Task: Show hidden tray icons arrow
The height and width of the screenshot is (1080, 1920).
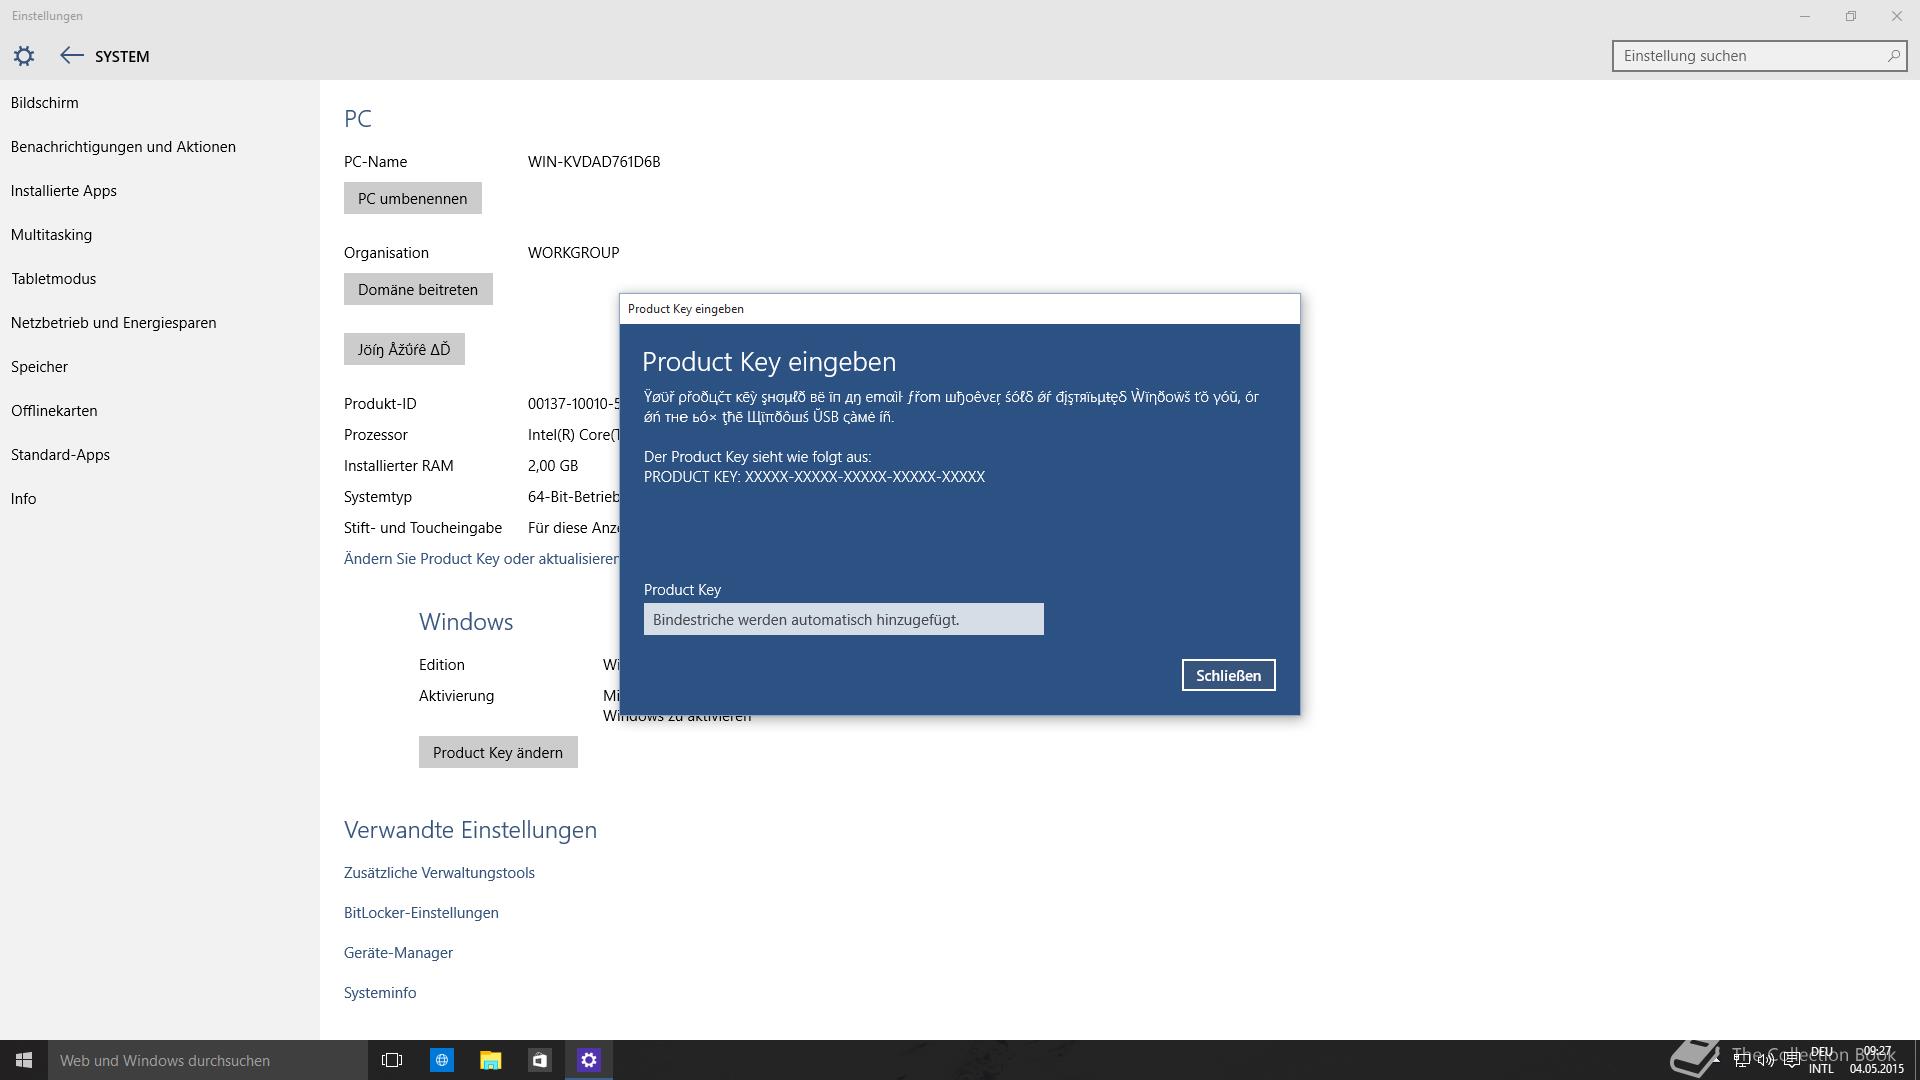Action: click(1717, 1060)
